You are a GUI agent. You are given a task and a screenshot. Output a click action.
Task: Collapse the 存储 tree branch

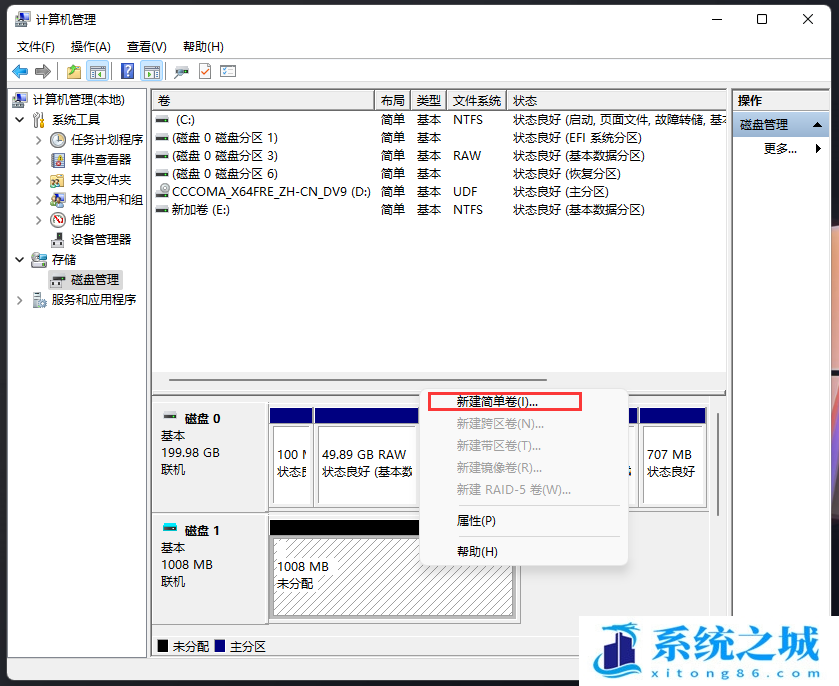point(20,260)
